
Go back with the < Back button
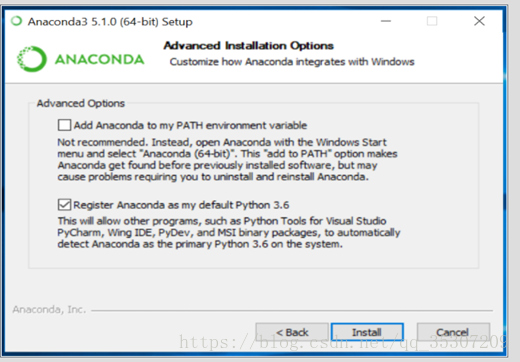point(292,332)
